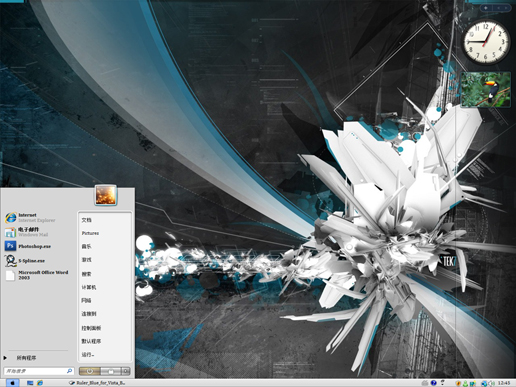Image resolution: width=516 pixels, height=387 pixels.
Task: Open 运行 (Run) dialog entry
Action: click(88, 355)
